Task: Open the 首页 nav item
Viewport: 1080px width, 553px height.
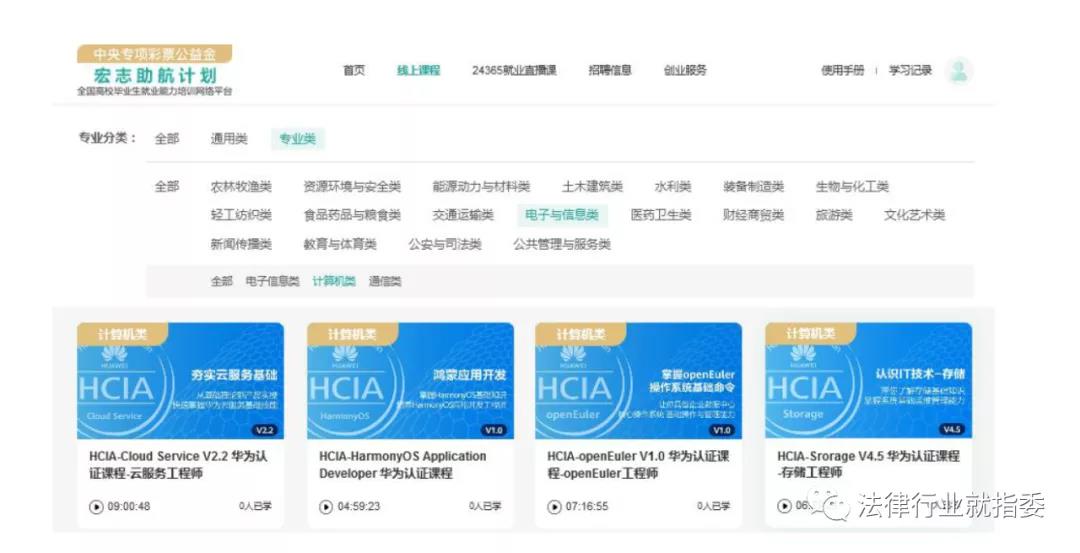Action: pyautogui.click(x=354, y=70)
